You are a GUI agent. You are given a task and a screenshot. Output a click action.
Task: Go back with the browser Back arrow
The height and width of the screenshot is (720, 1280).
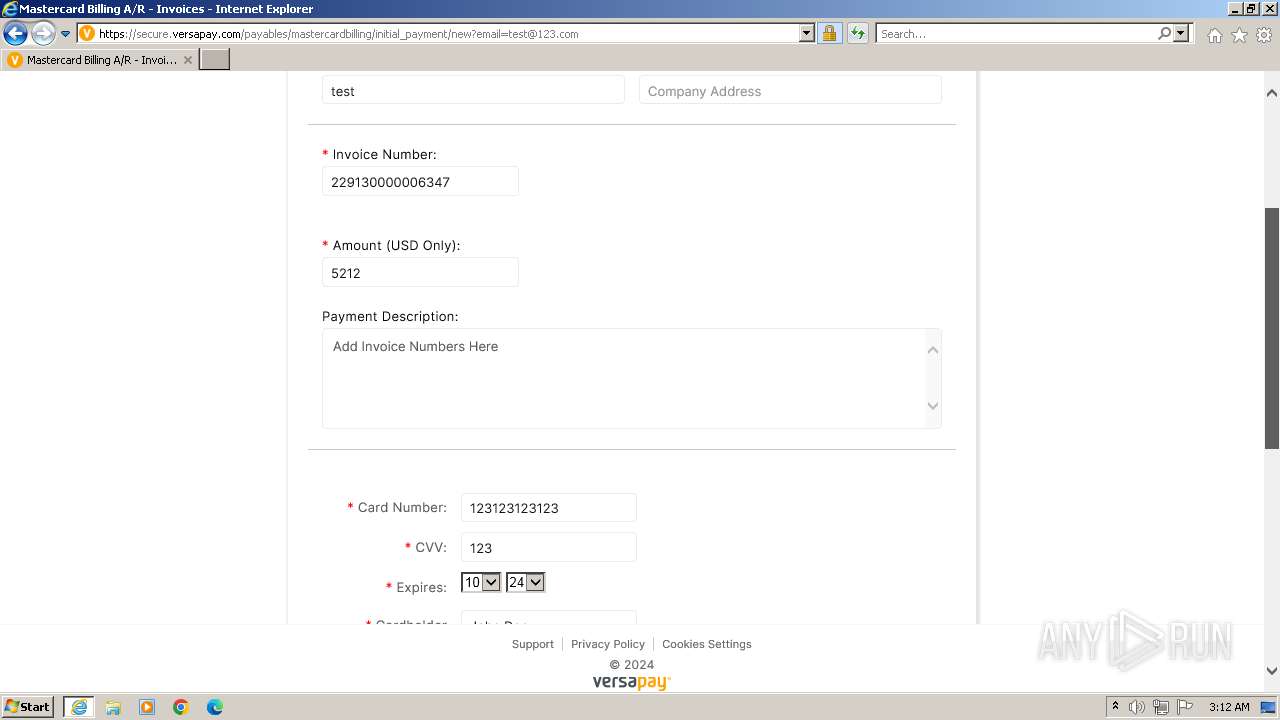pyautogui.click(x=15, y=34)
